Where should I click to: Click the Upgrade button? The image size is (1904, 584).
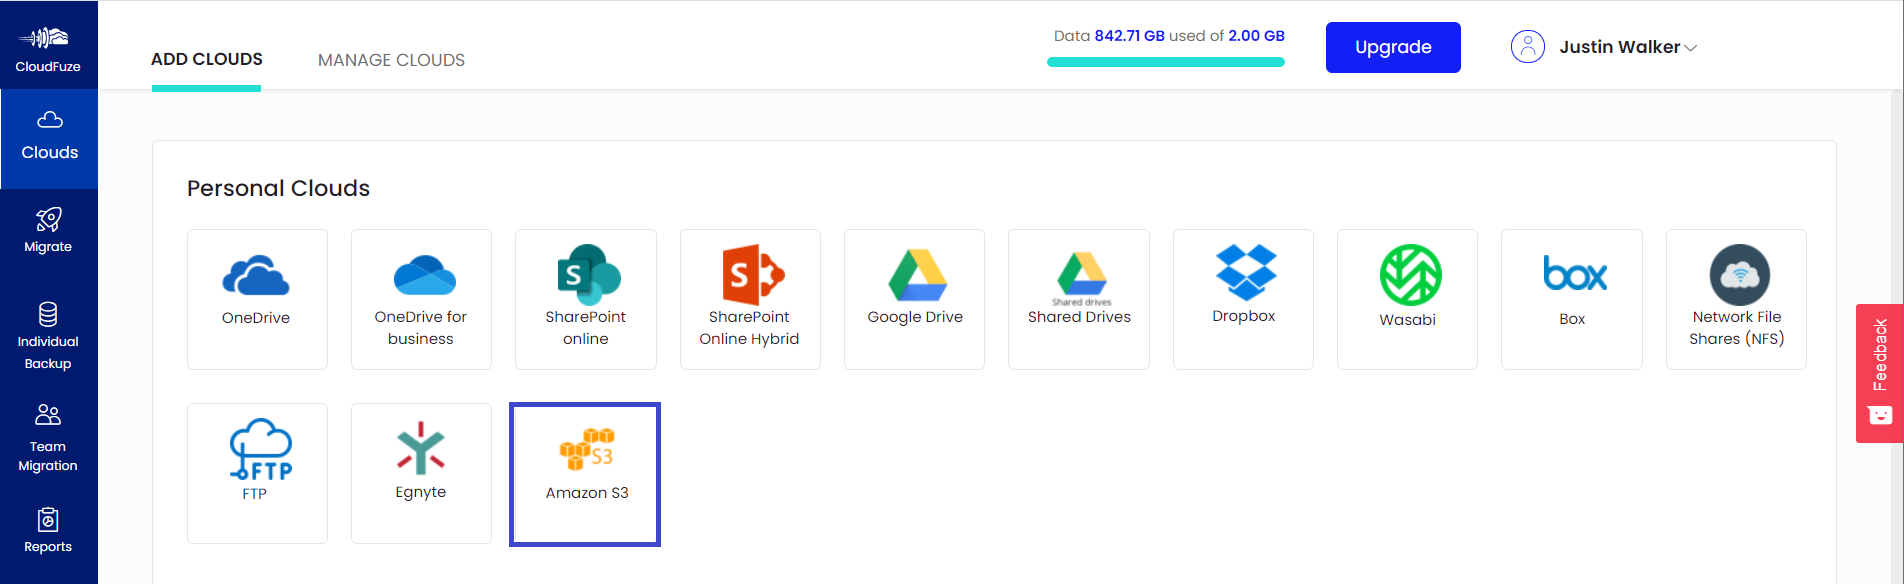(1393, 47)
